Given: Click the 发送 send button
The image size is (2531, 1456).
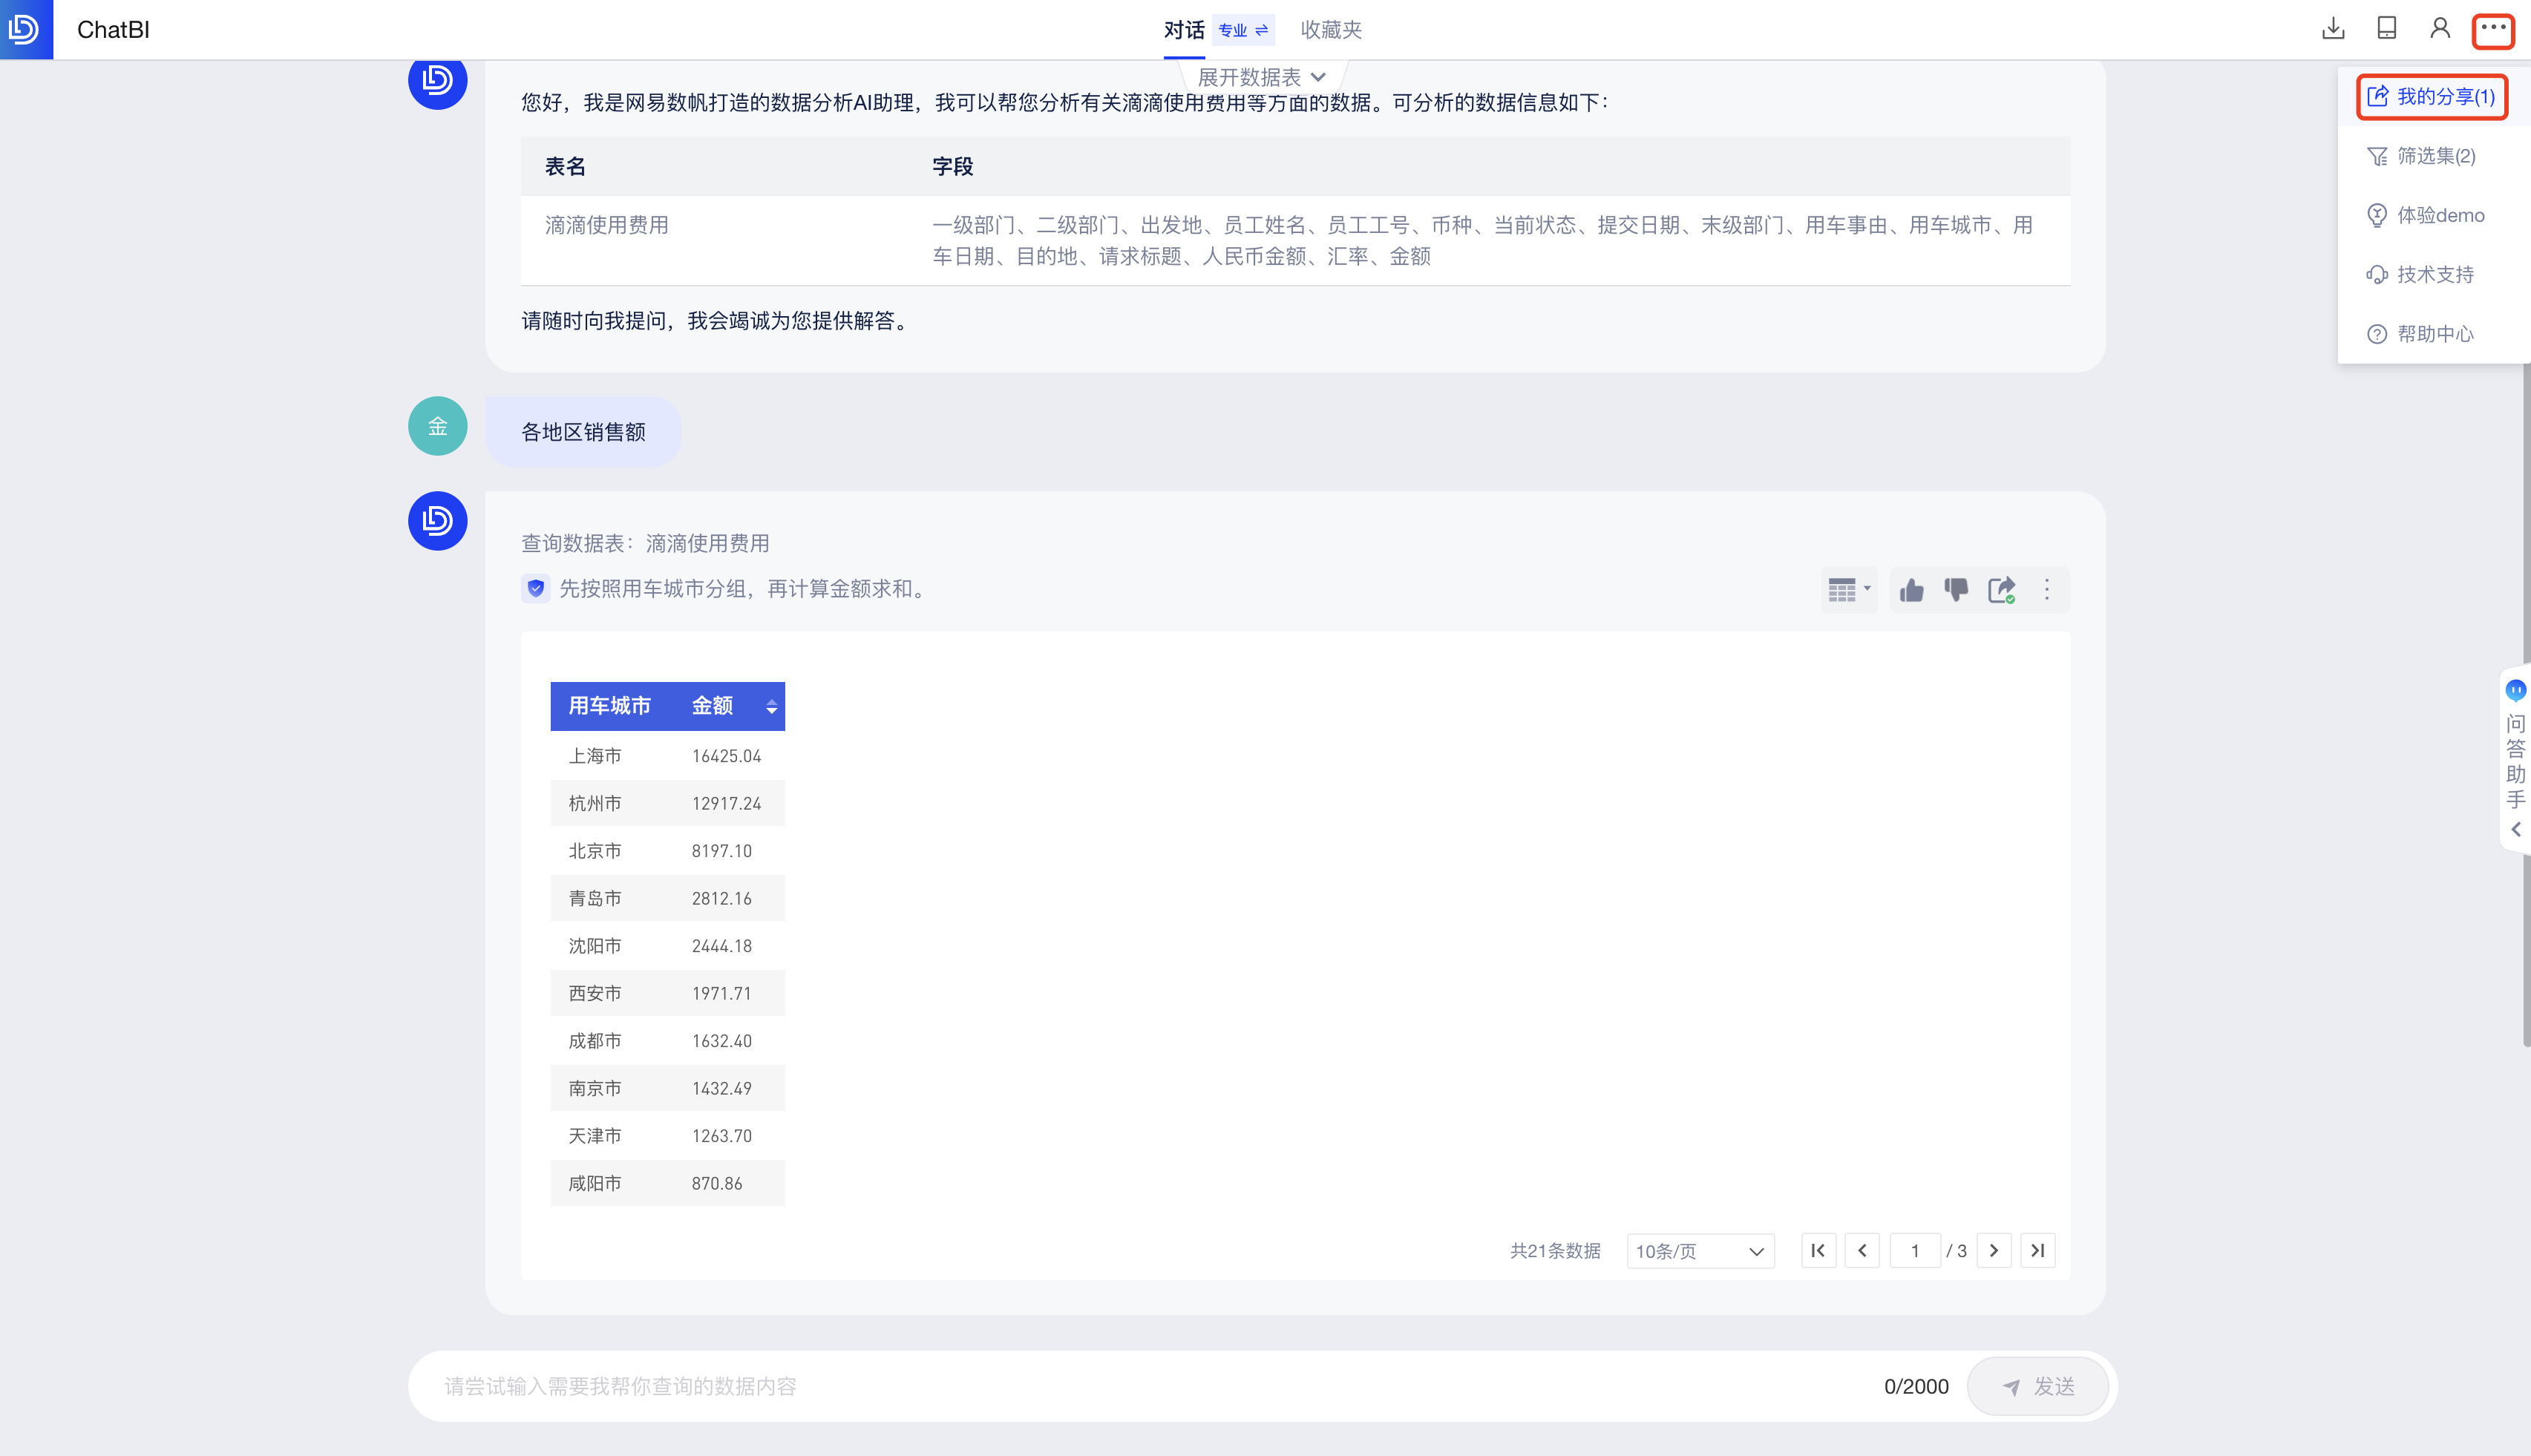Looking at the screenshot, I should (2037, 1386).
